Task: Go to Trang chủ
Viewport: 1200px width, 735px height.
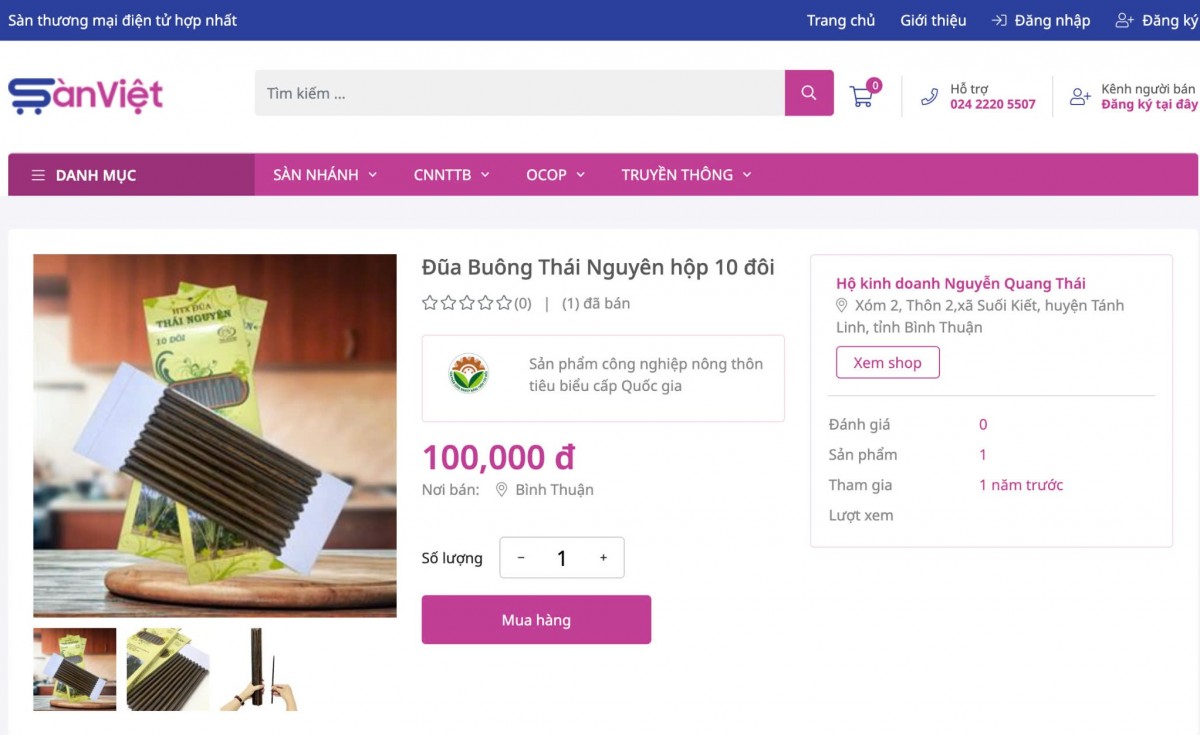Action: tap(840, 20)
